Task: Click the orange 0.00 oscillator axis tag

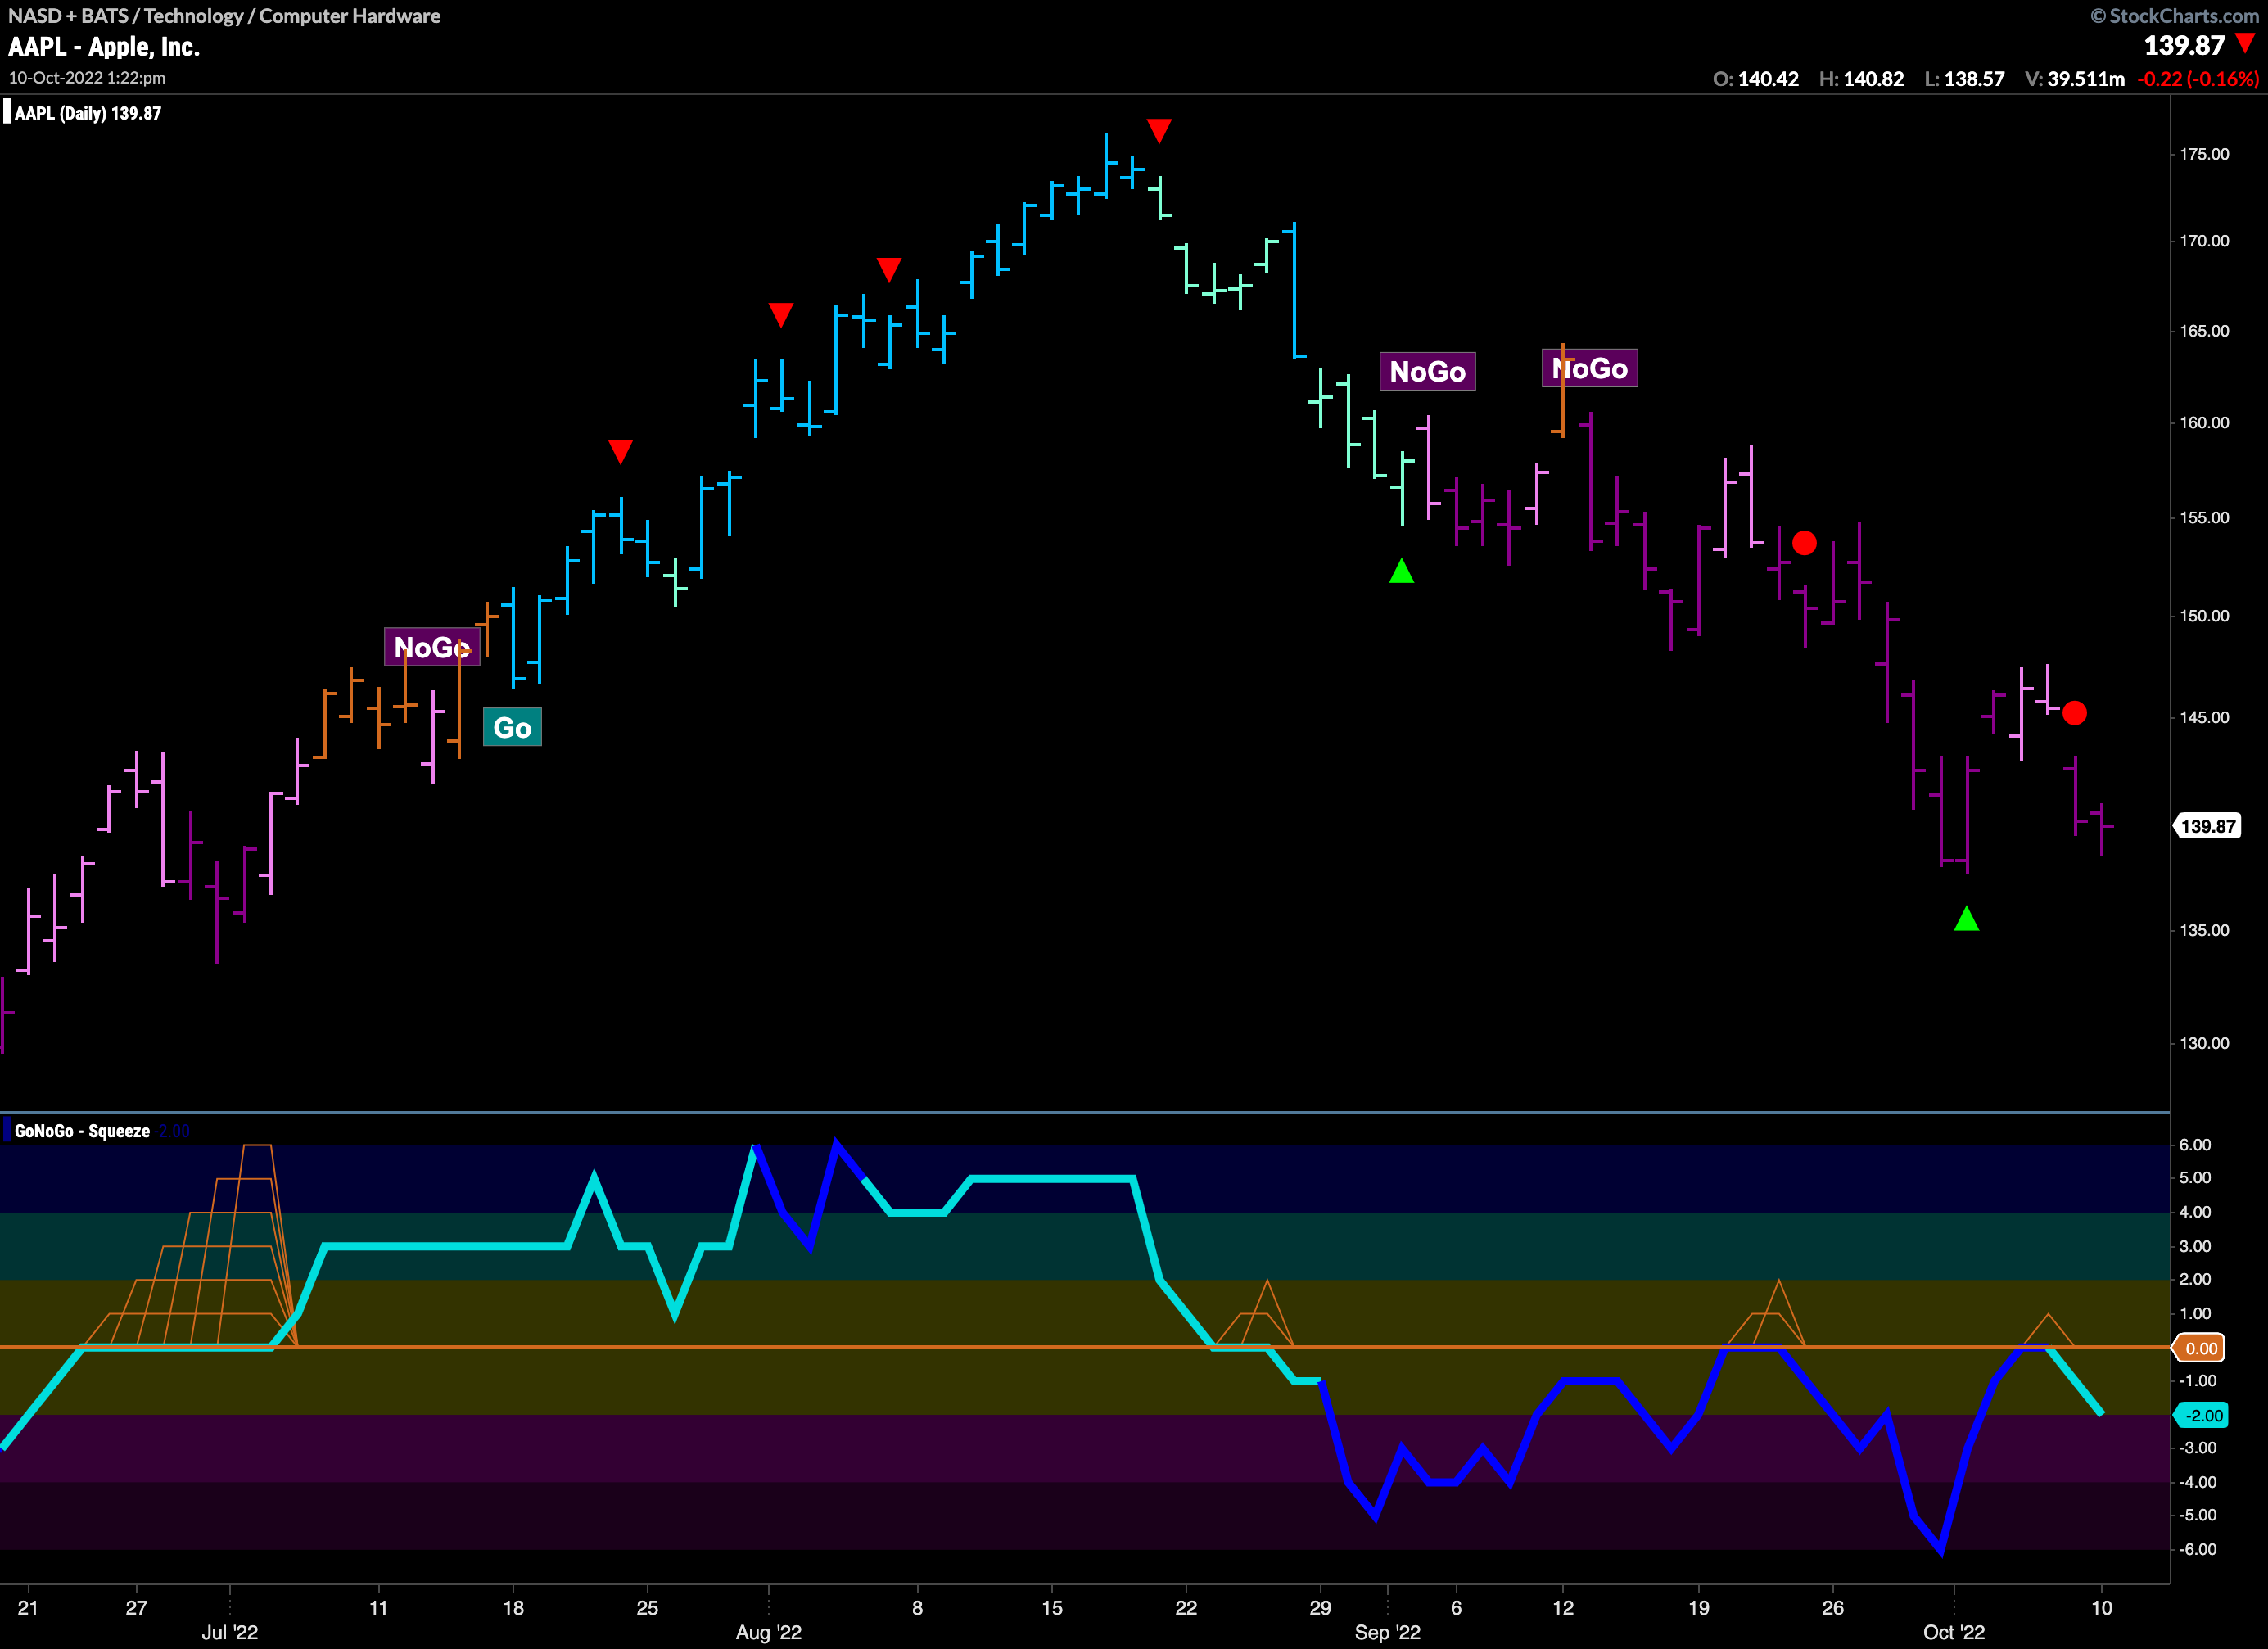Action: 2199,1348
